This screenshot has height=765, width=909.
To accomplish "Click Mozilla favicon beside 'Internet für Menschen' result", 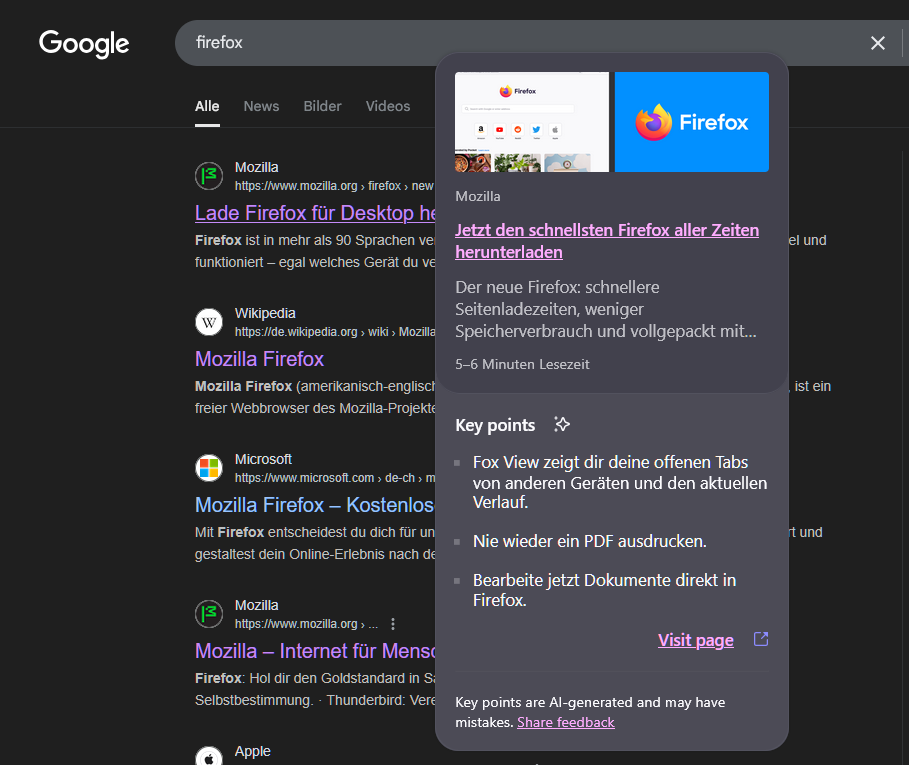I will (209, 614).
